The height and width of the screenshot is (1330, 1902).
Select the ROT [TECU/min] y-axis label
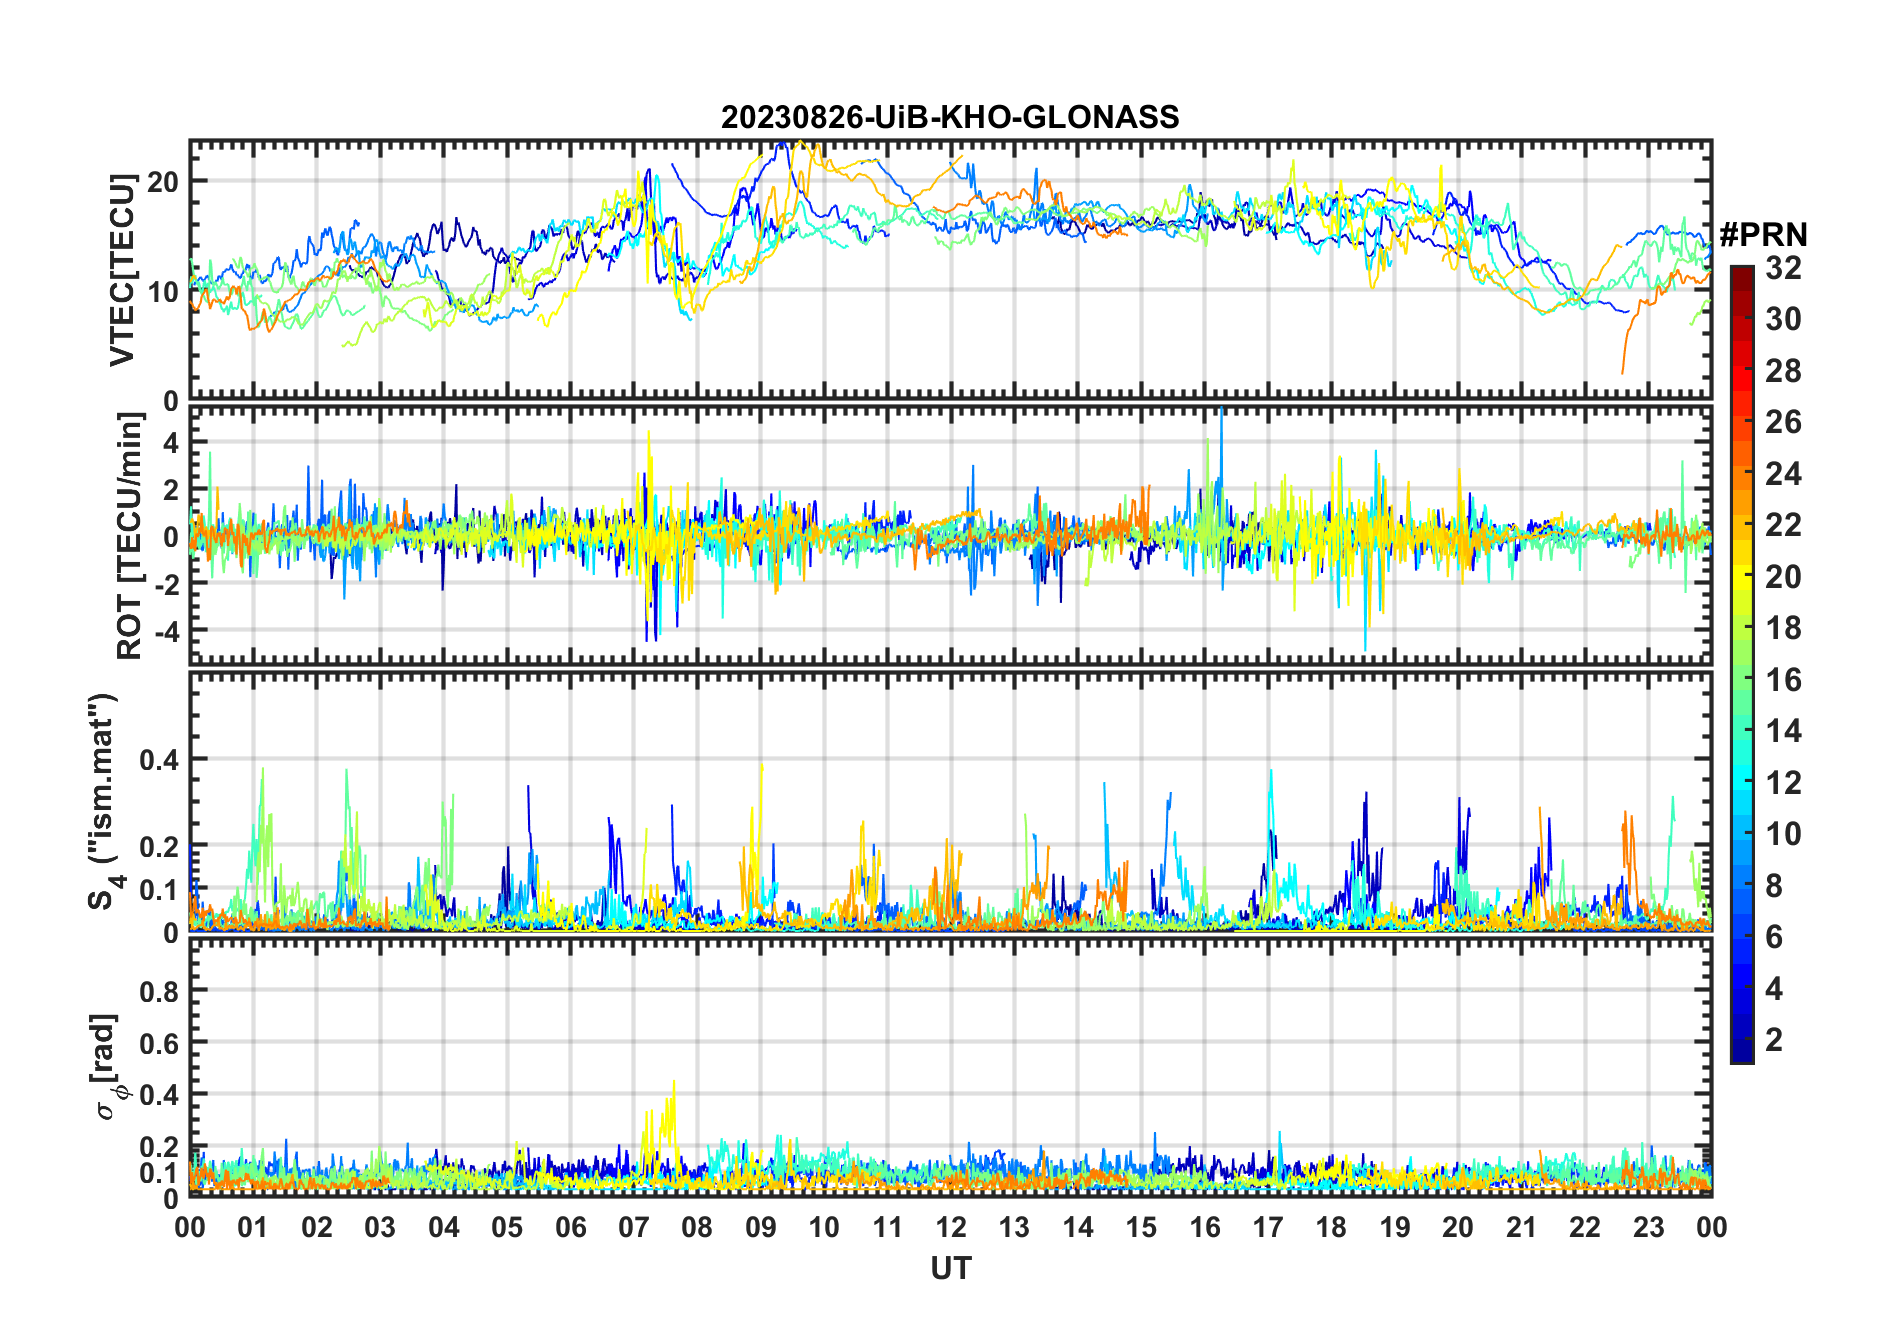[130, 535]
